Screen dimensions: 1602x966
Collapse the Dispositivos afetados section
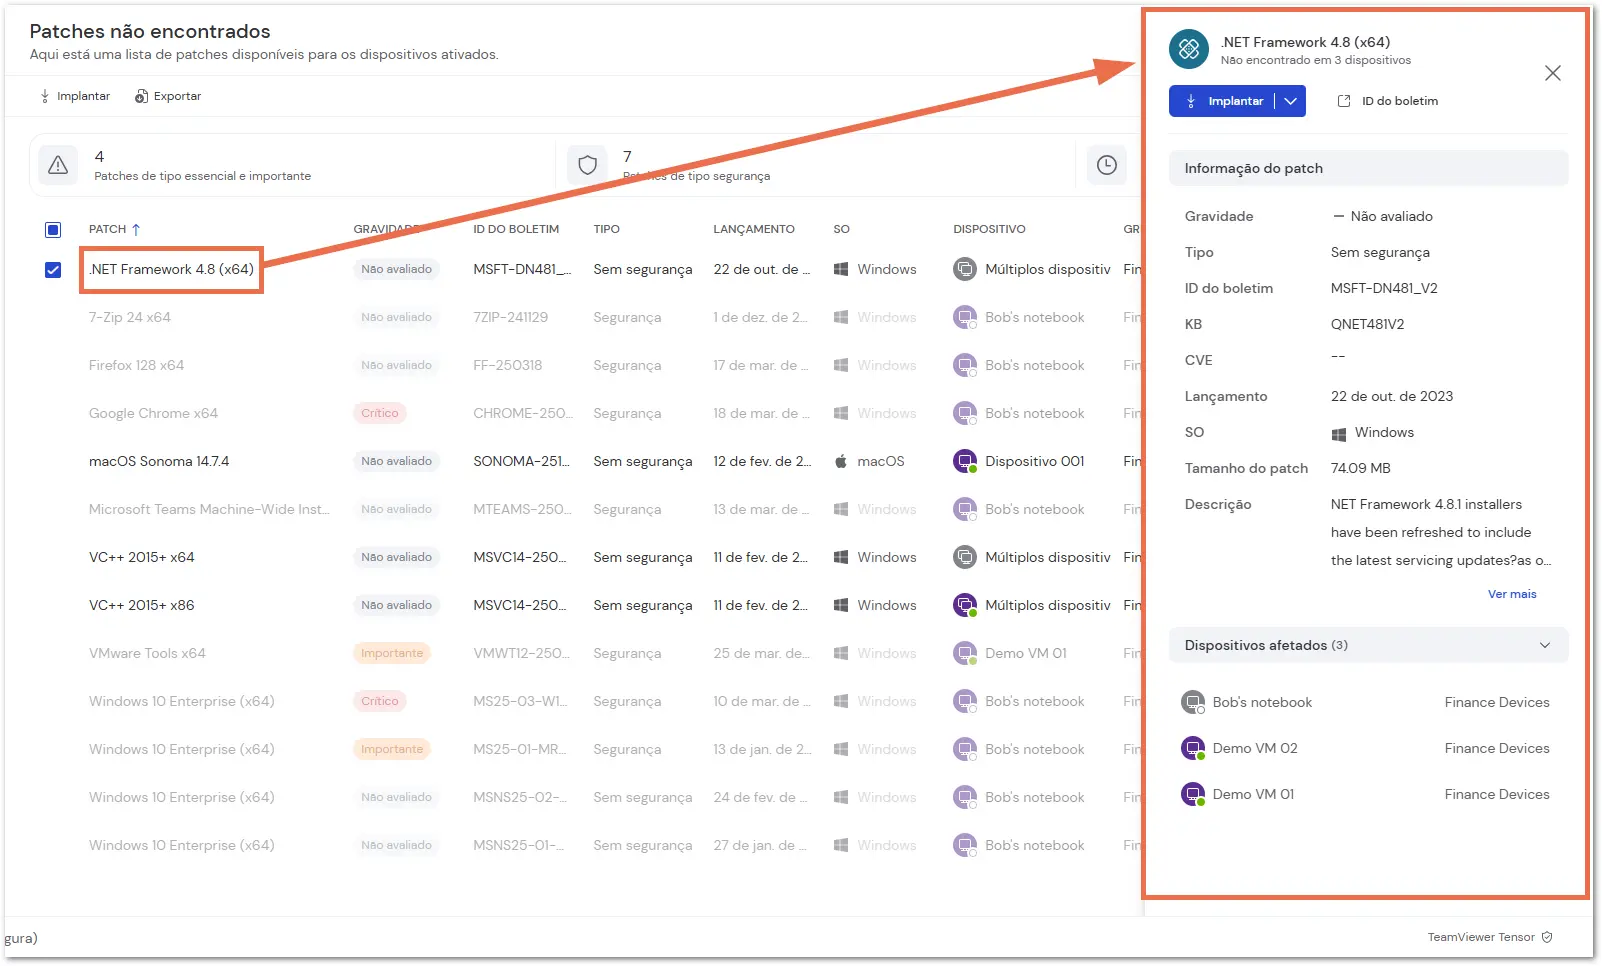coord(1545,645)
